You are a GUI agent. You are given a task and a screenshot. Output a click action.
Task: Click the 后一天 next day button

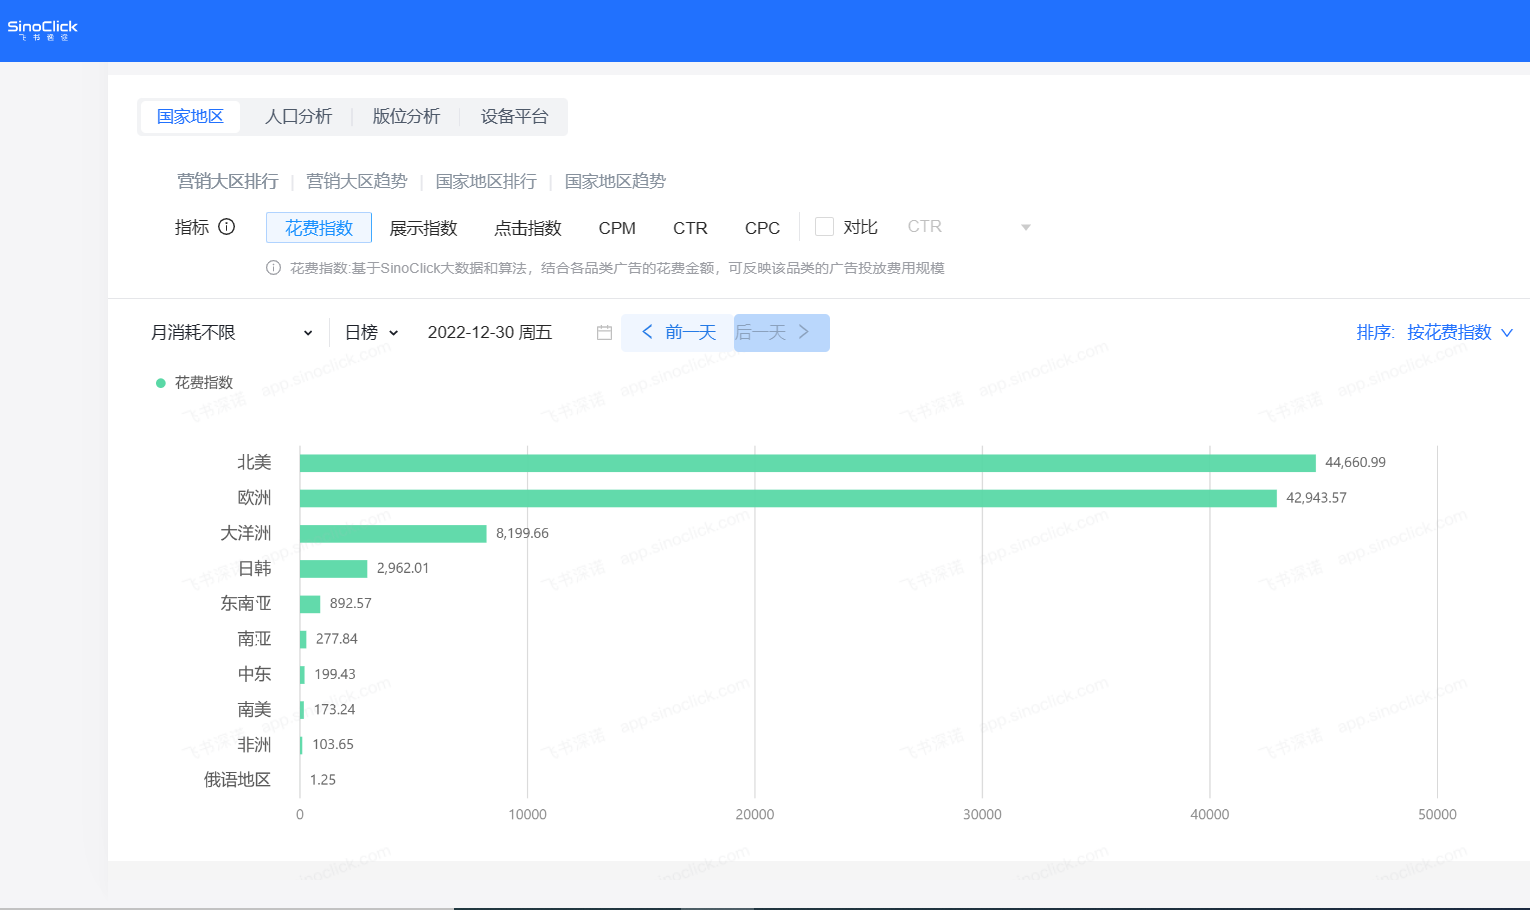point(782,333)
